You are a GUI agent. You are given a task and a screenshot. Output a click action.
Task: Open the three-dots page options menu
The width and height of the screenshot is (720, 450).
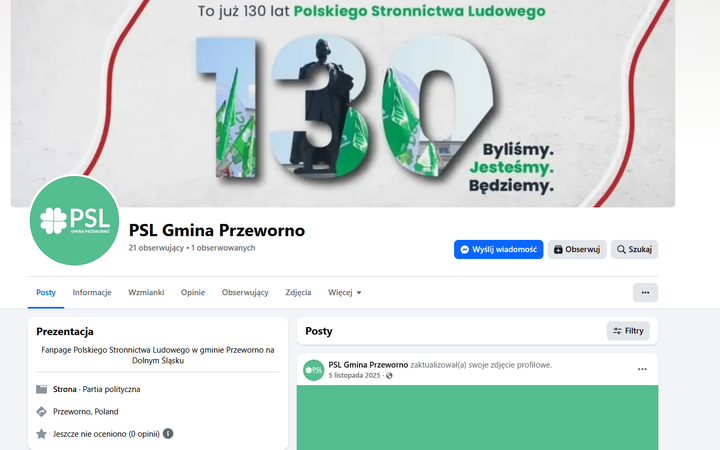click(x=645, y=292)
